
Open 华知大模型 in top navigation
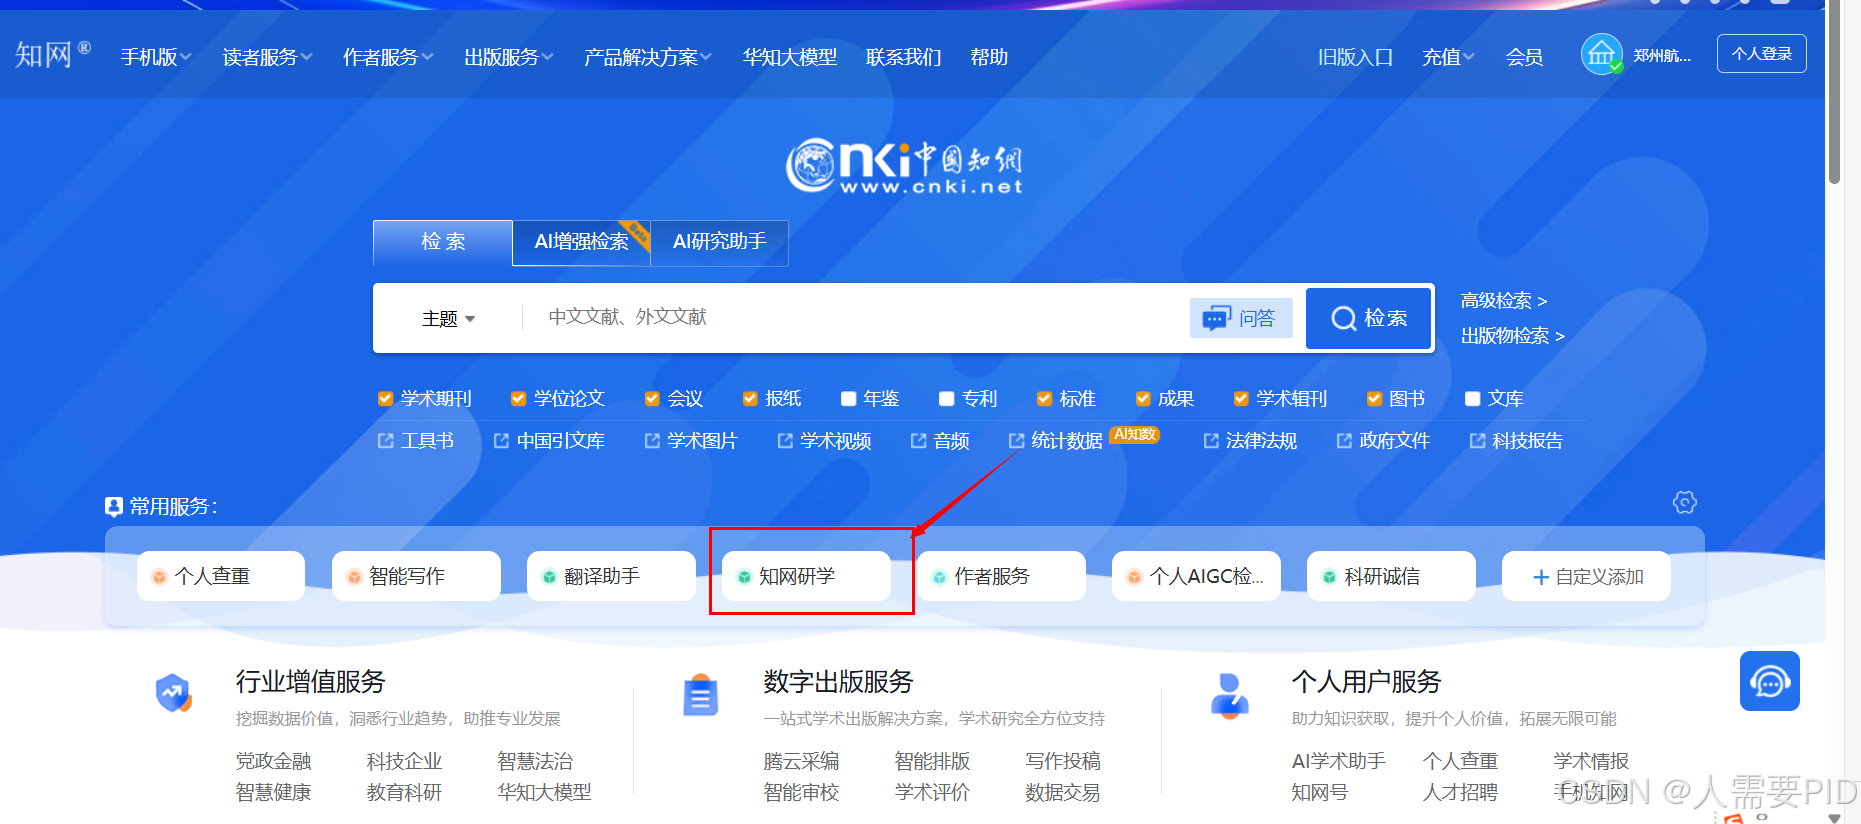tap(790, 57)
